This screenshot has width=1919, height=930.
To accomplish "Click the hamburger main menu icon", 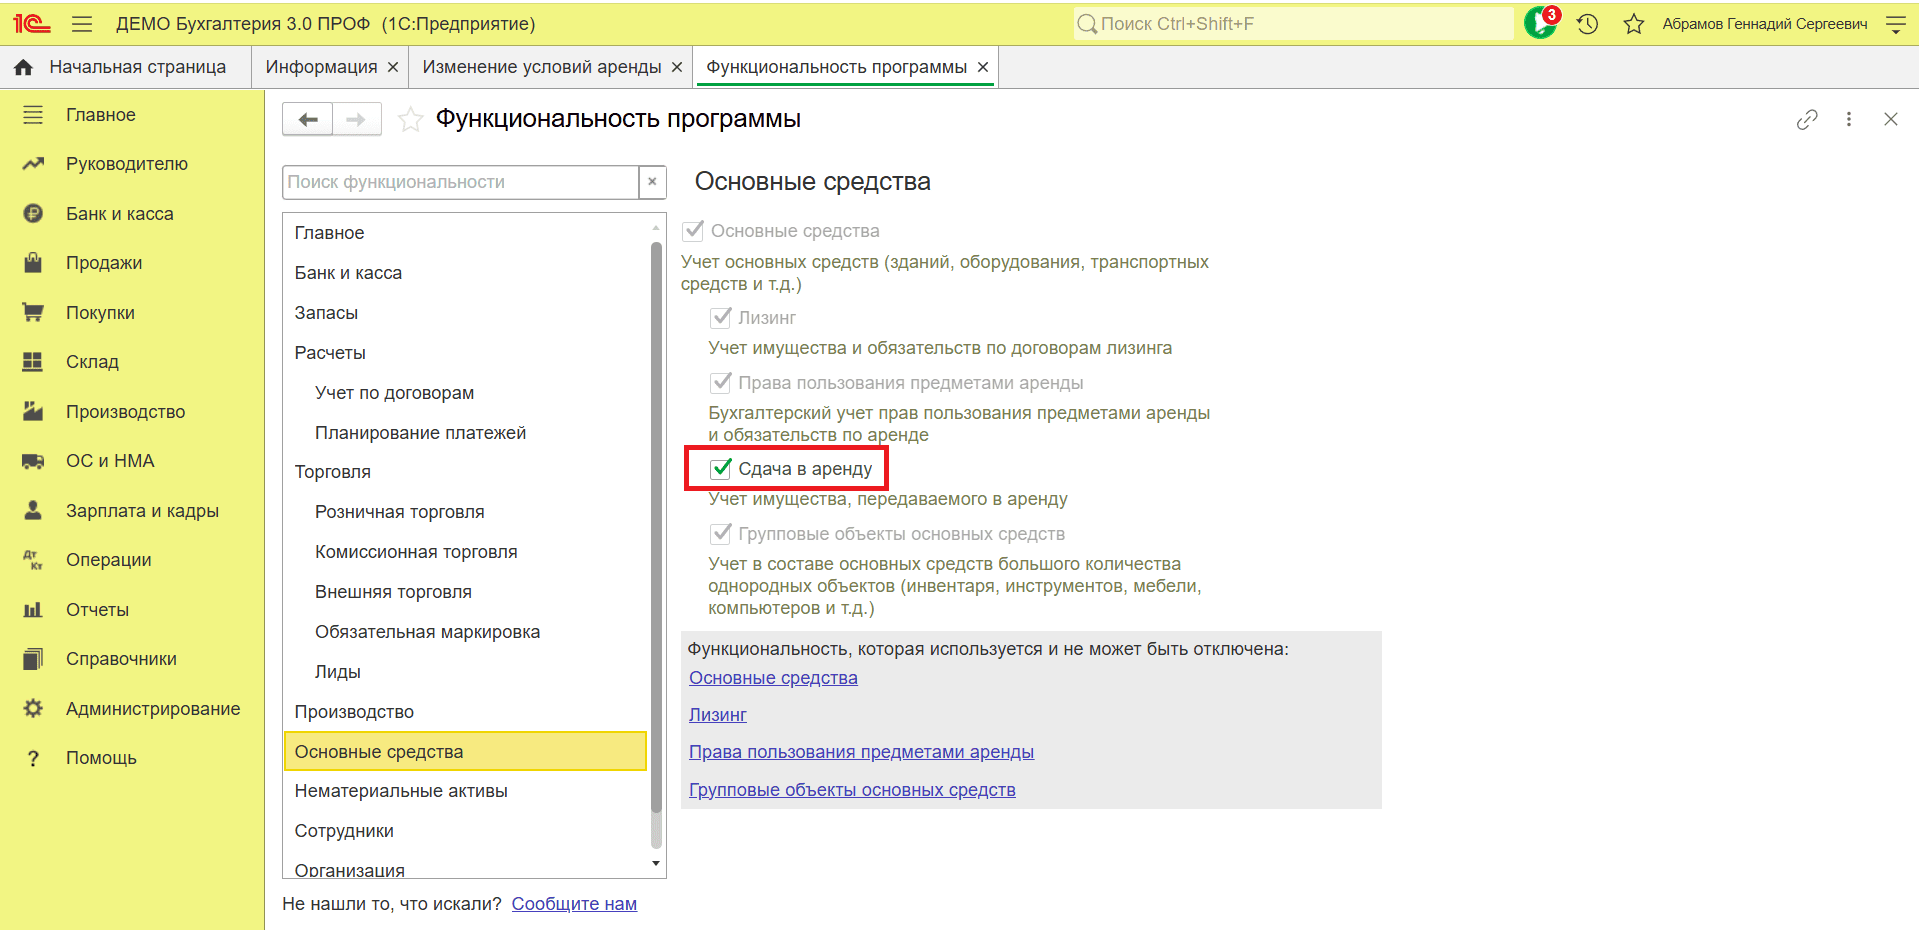I will [x=82, y=24].
